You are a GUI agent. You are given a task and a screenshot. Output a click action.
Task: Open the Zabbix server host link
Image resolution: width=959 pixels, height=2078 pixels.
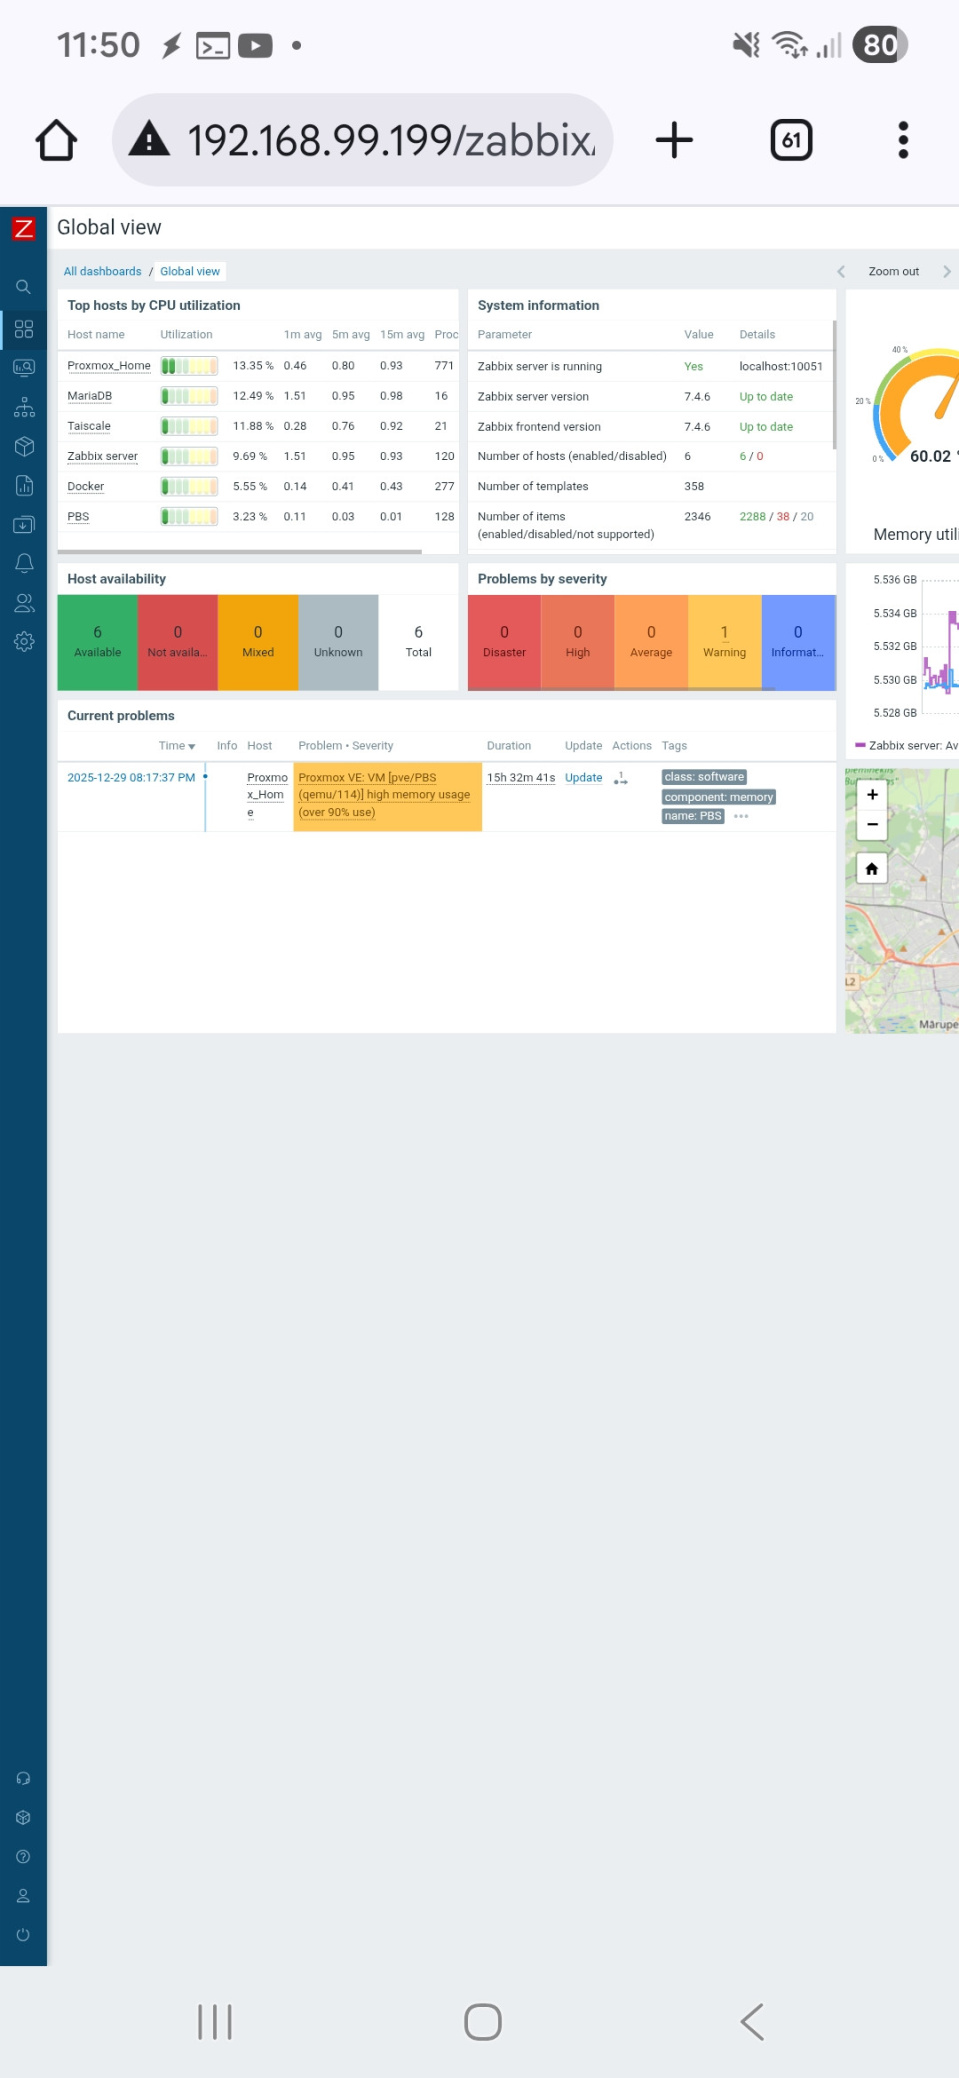(102, 456)
